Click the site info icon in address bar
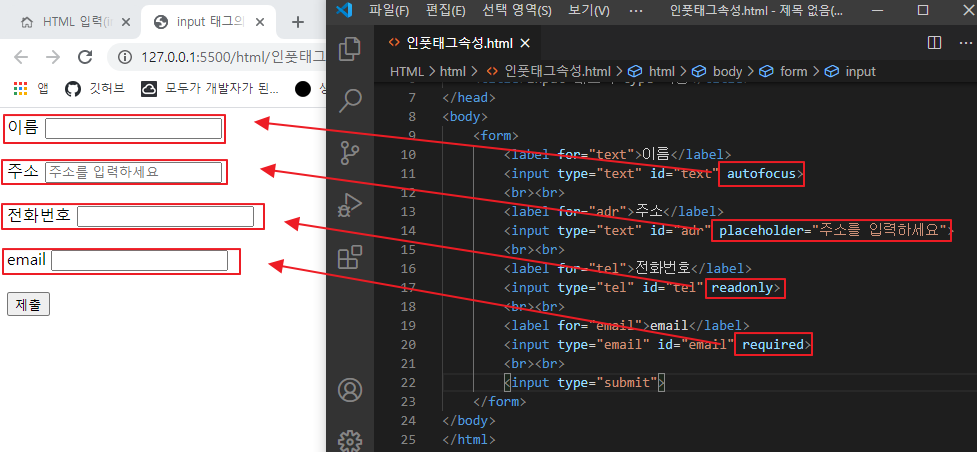This screenshot has height=452, width=977. point(125,57)
